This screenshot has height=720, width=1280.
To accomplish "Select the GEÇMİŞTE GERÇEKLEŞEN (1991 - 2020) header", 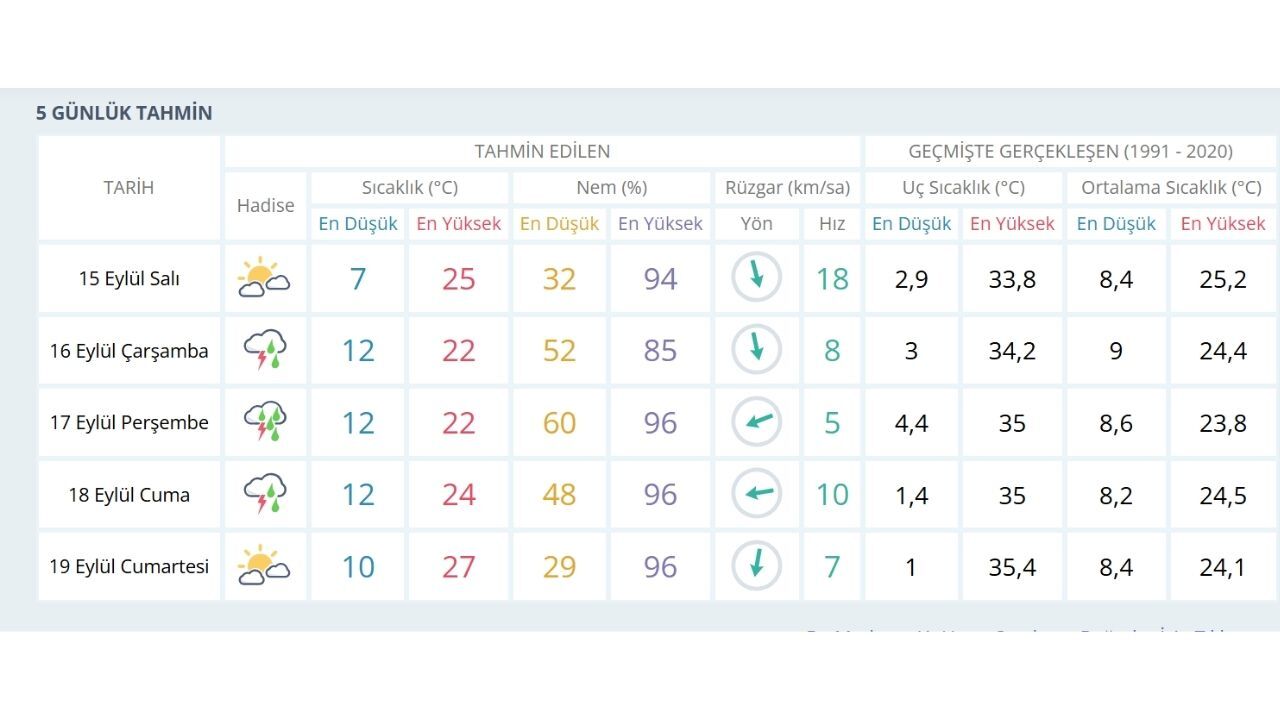I will tap(1070, 152).
